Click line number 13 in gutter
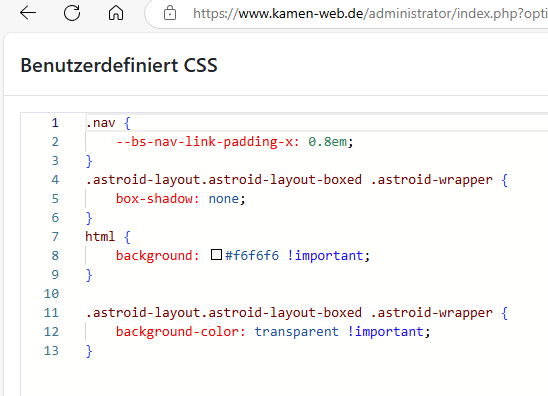The width and height of the screenshot is (548, 396). pyautogui.click(x=51, y=351)
